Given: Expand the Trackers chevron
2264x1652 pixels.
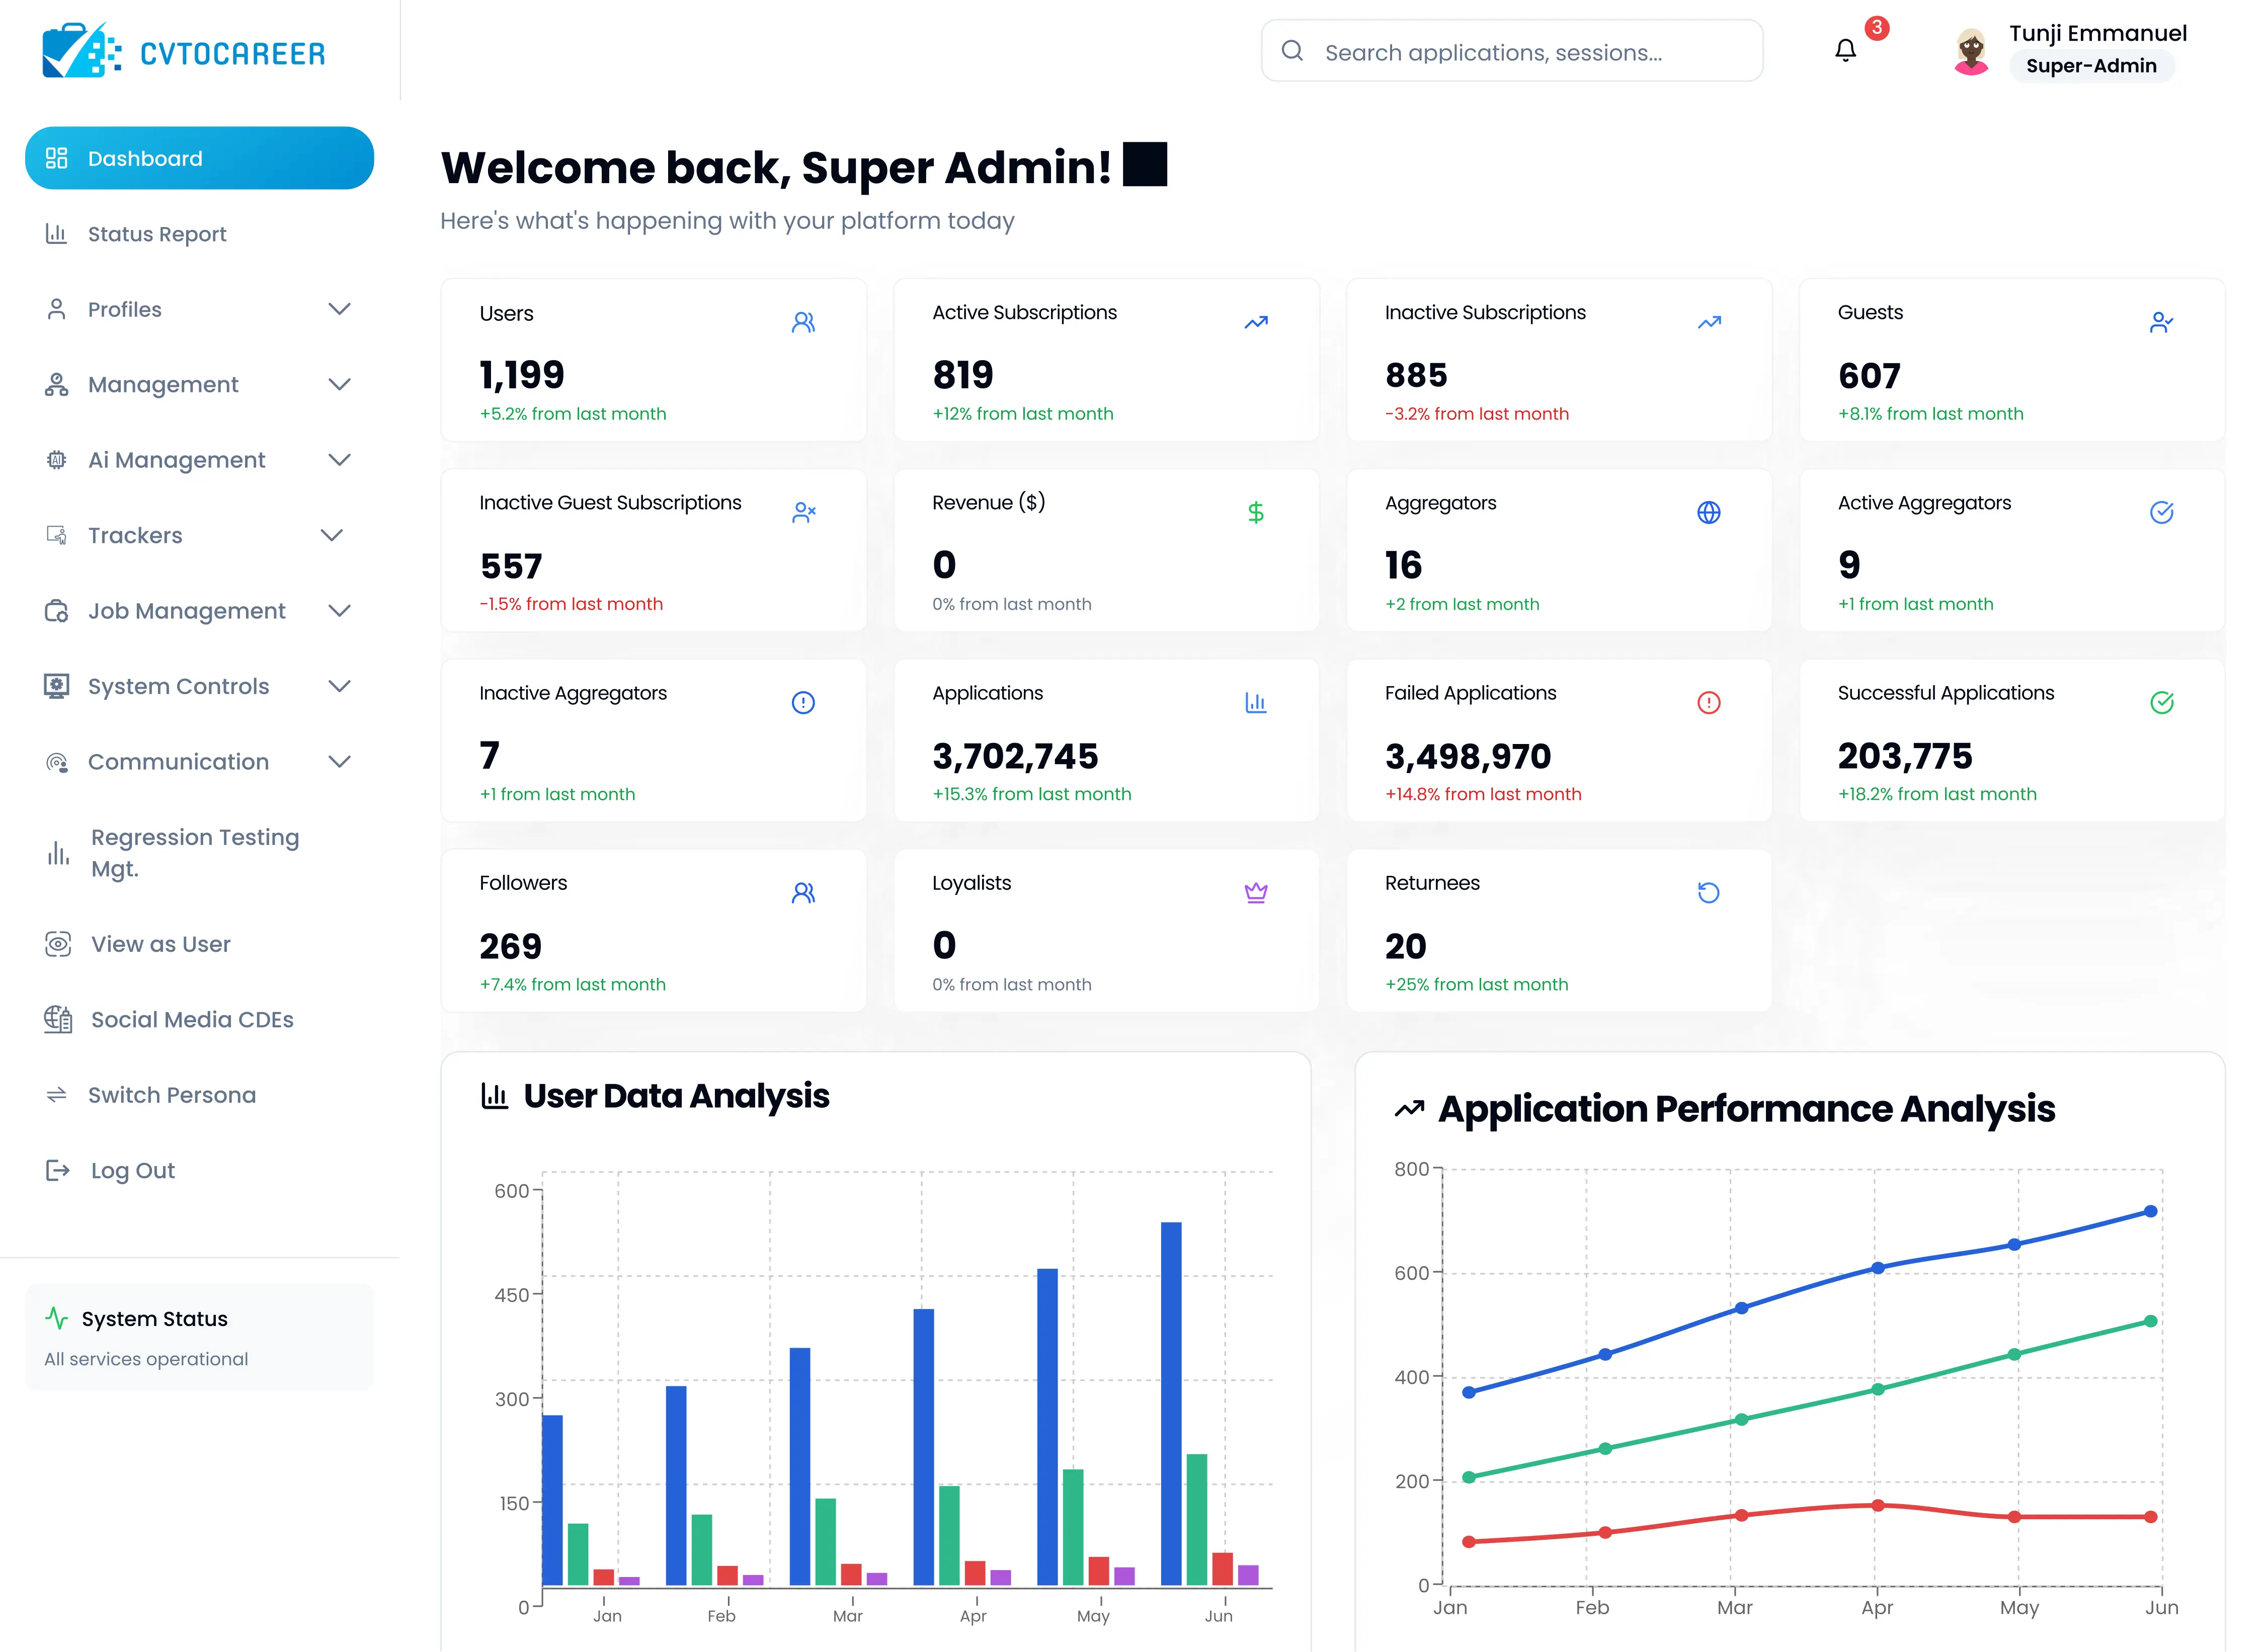Looking at the screenshot, I should pyautogui.click(x=332, y=535).
